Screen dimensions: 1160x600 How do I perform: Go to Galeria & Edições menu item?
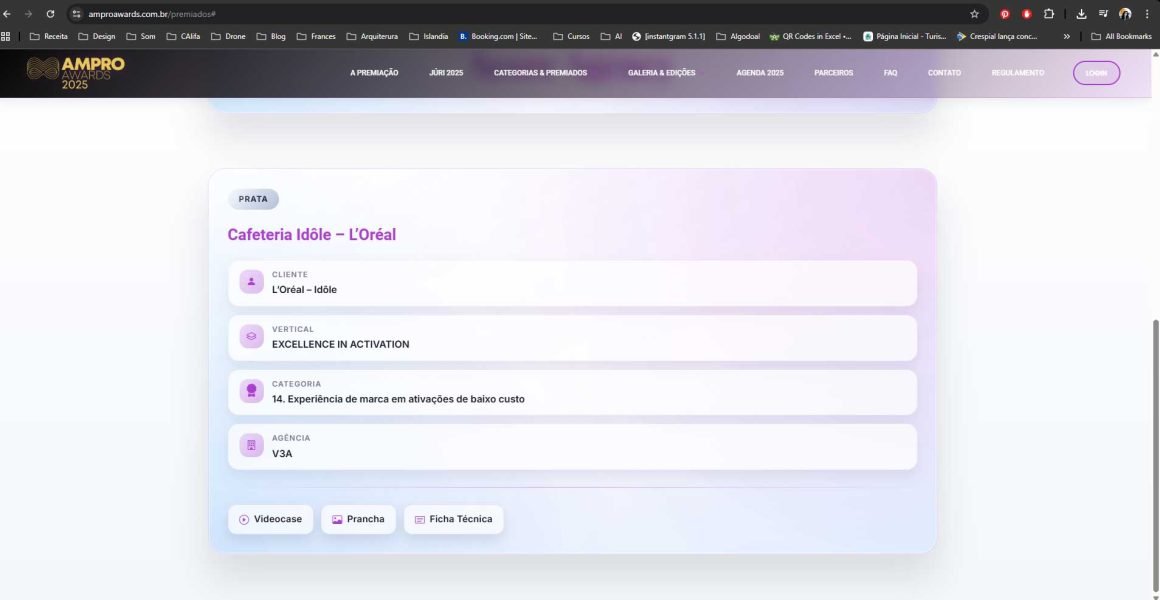(661, 73)
